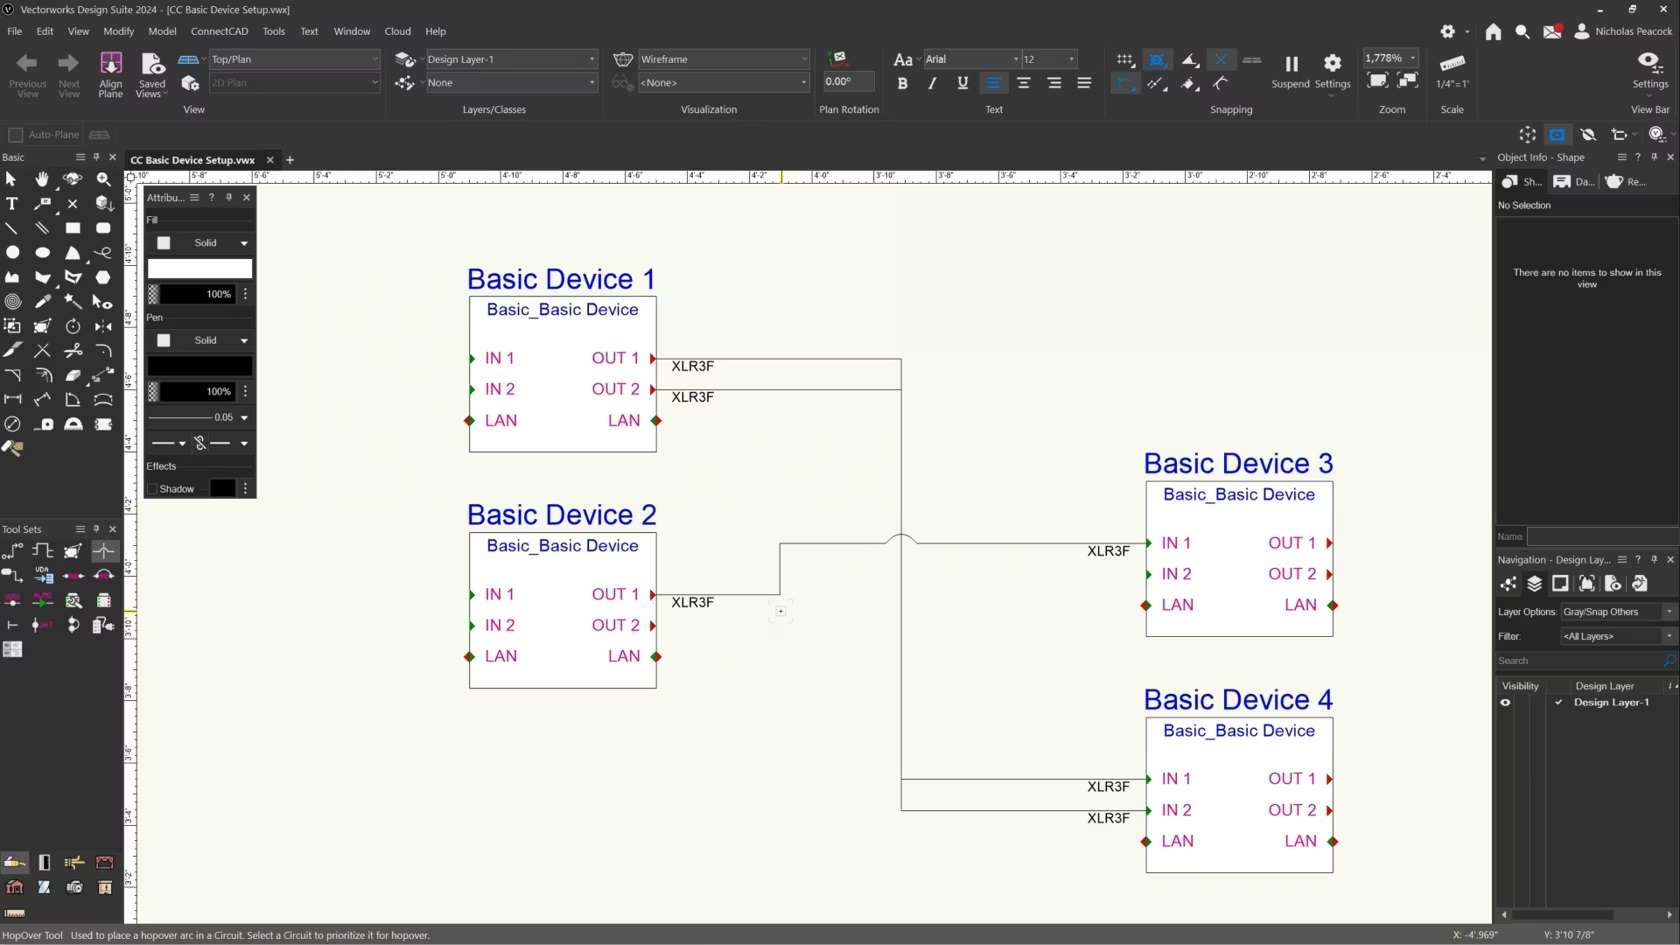Hide Design Layer-1 via its visibility eye
The width and height of the screenshot is (1680, 945).
coord(1504,702)
